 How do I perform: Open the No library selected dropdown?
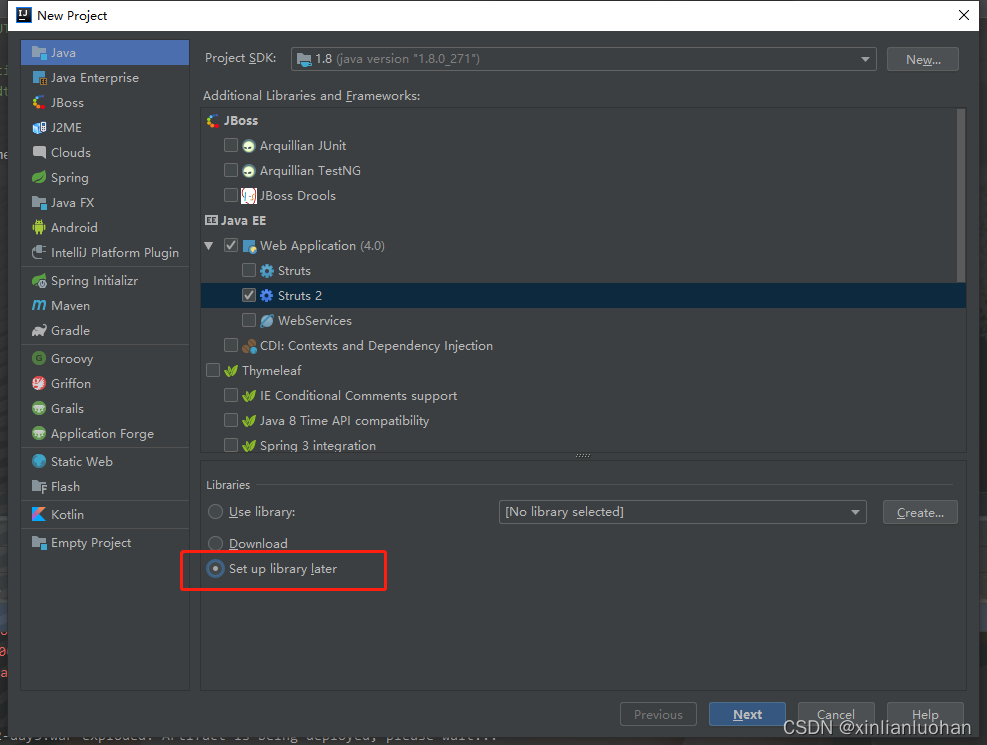[x=682, y=512]
